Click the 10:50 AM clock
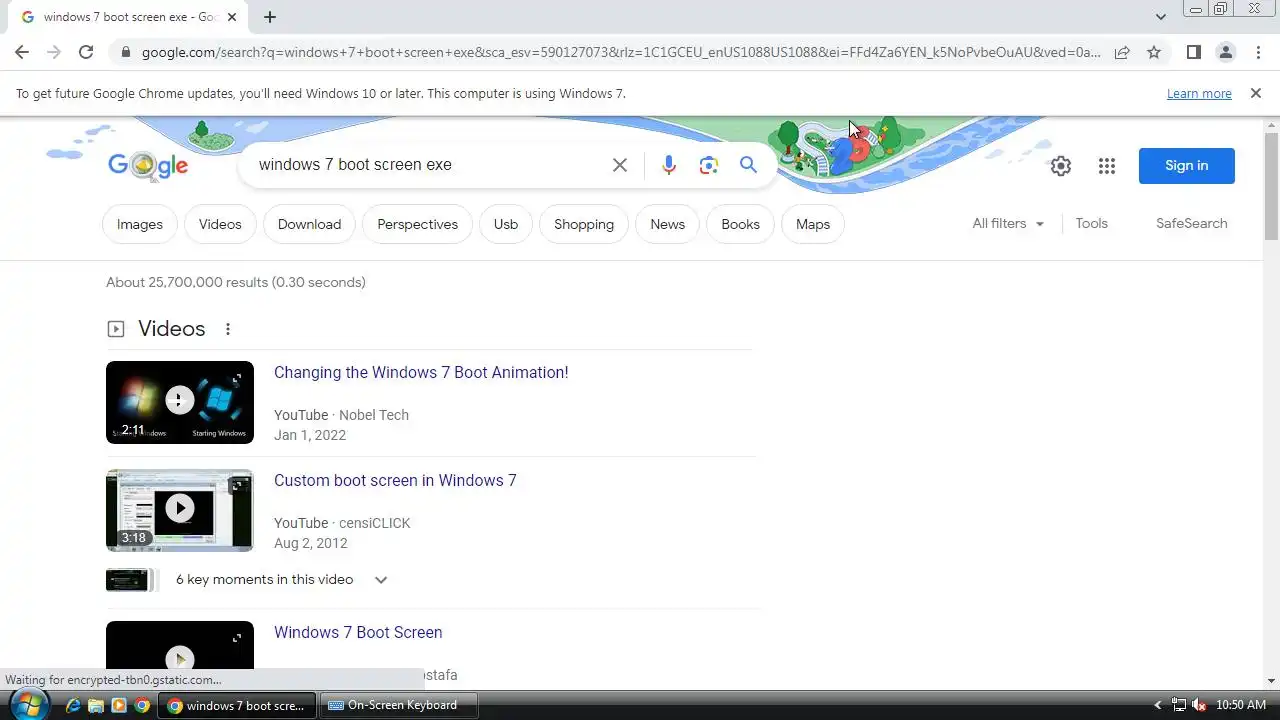 1241,705
